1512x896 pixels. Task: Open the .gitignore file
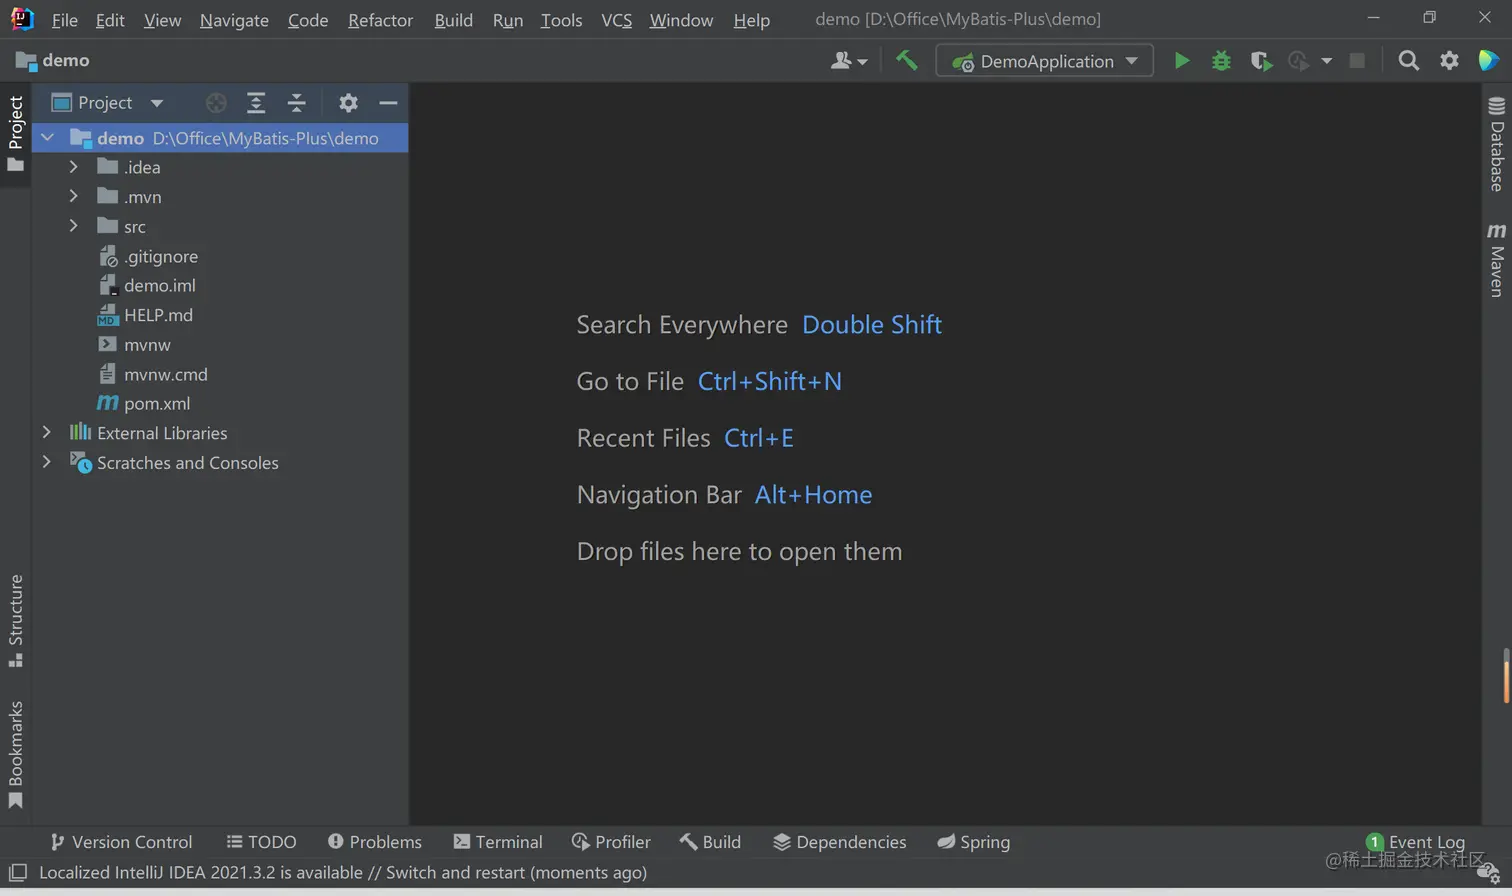[148, 256]
